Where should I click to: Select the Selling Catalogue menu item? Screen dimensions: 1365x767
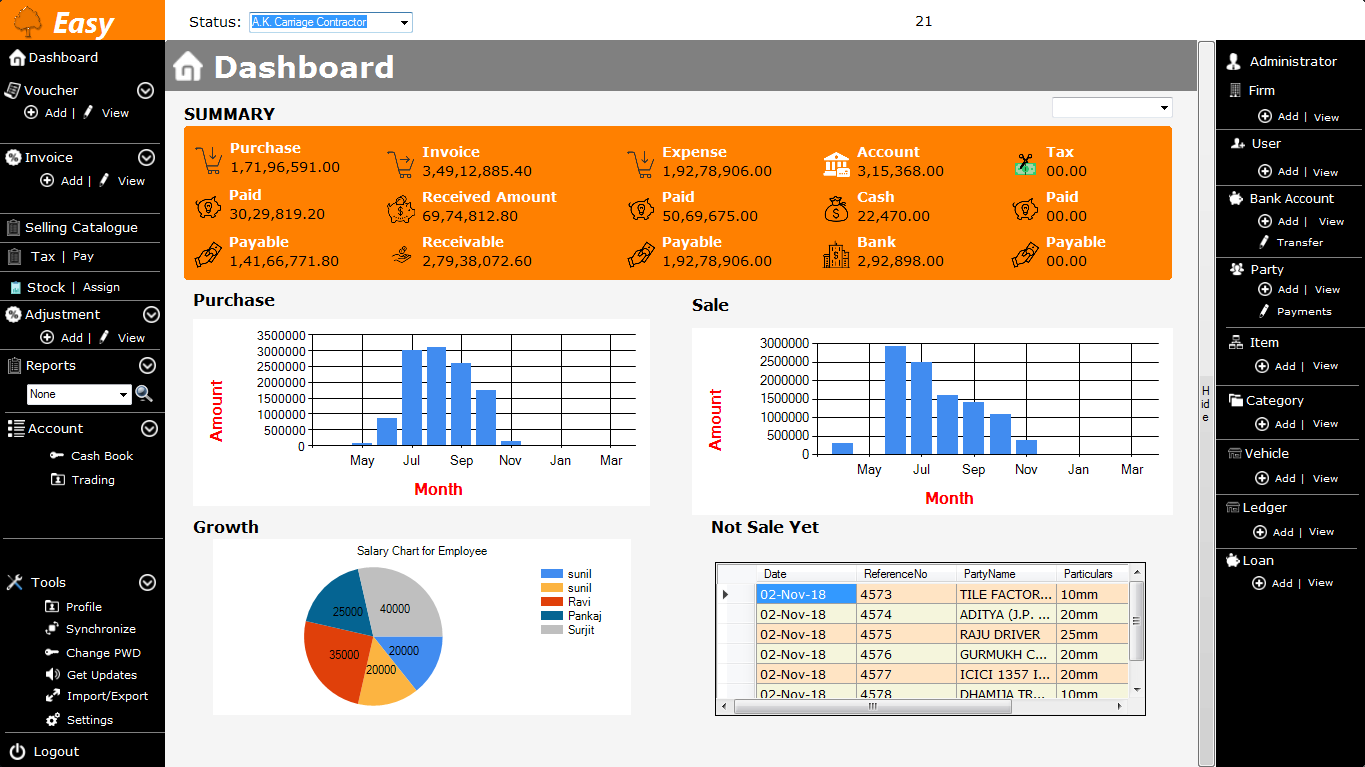81,227
